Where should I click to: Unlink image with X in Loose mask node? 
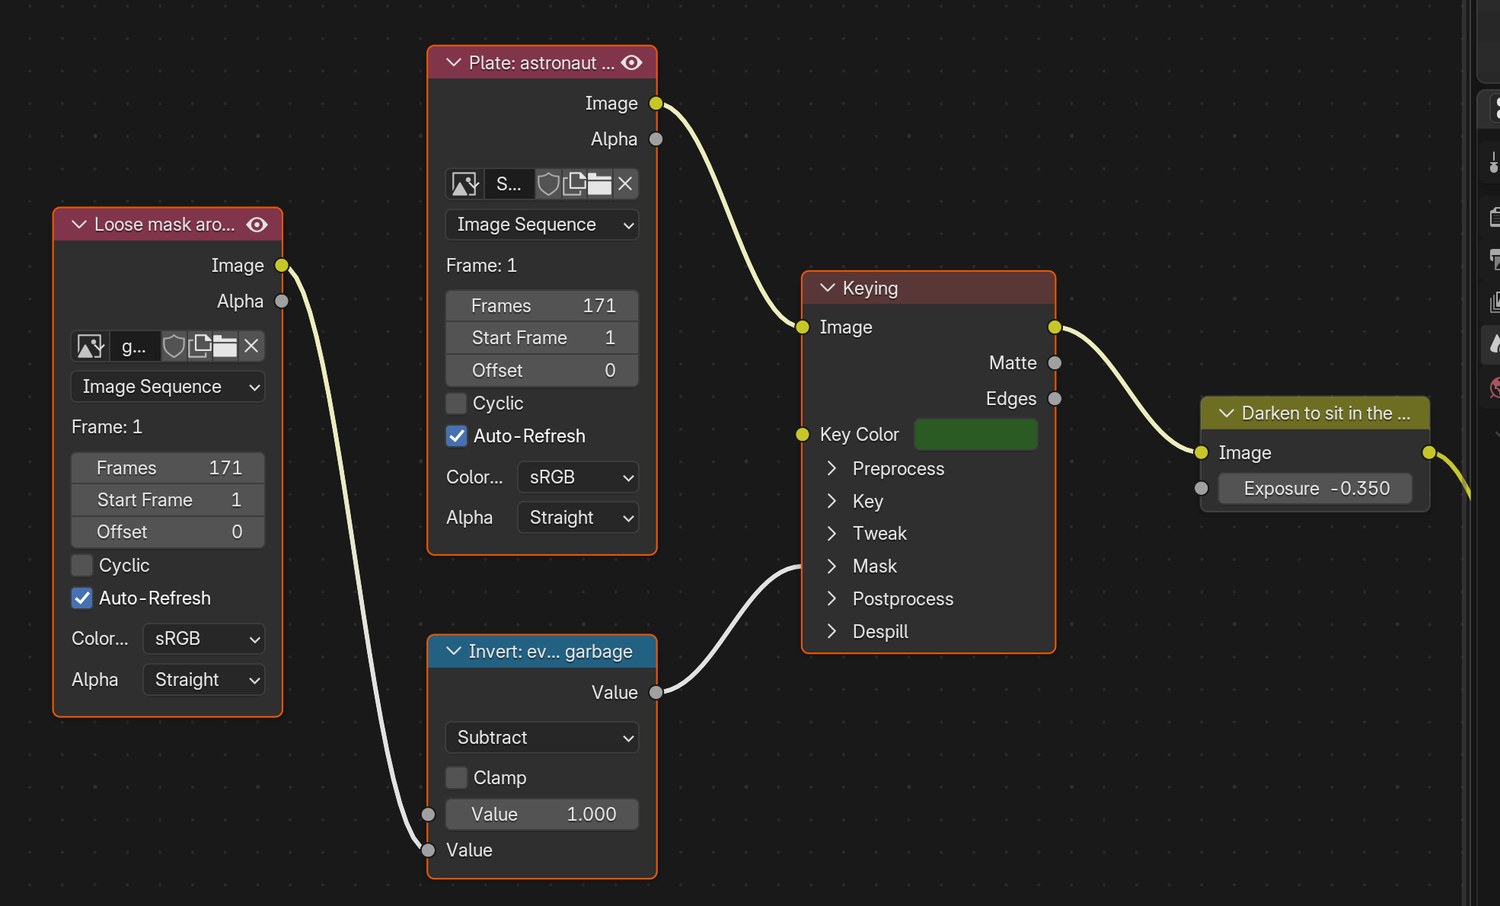click(x=251, y=346)
